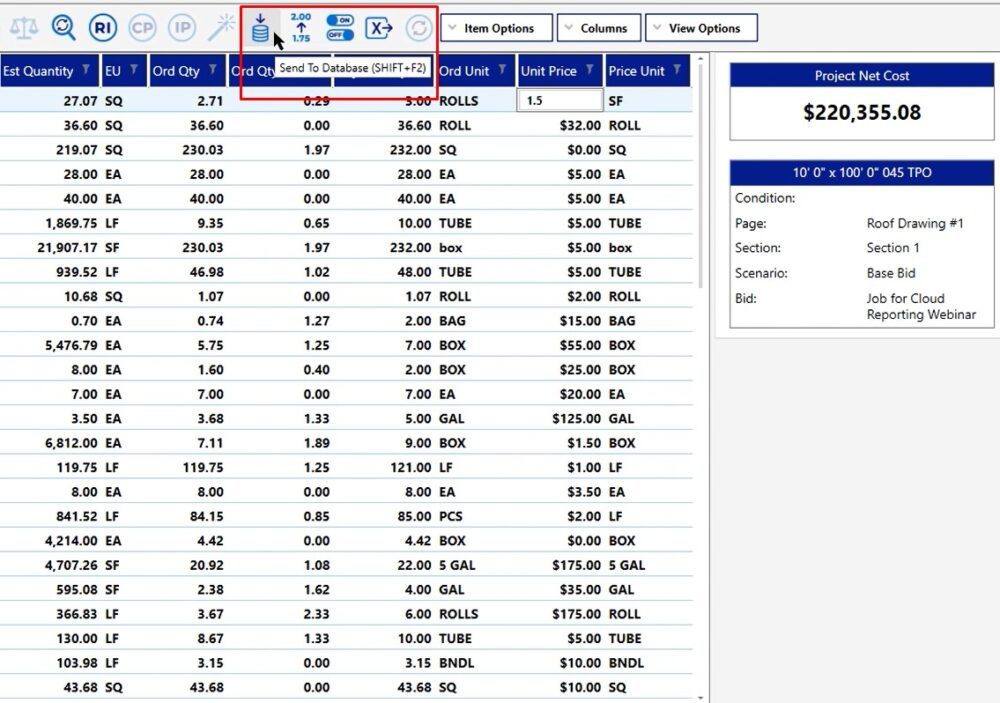This screenshot has height=703, width=1000.
Task: Click the Send To Database icon
Action: (x=260, y=28)
